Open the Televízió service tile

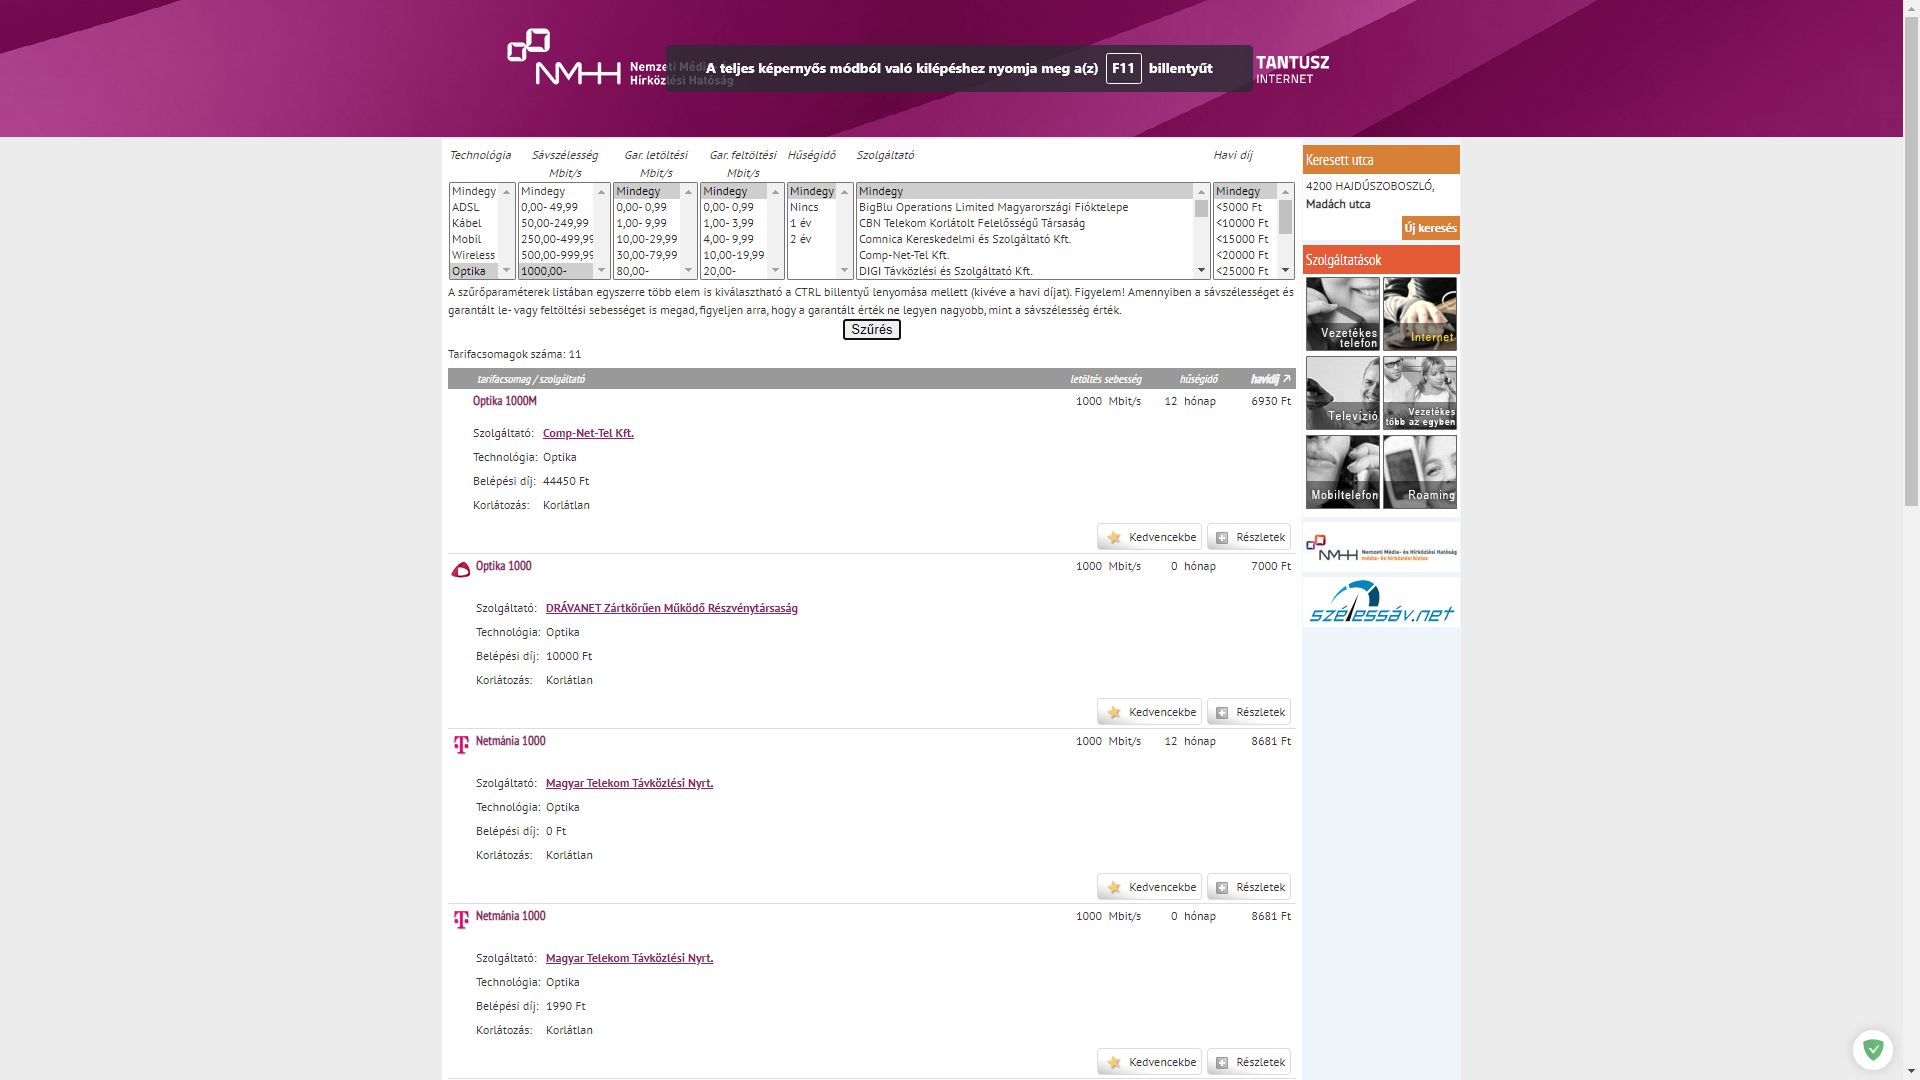tap(1342, 393)
